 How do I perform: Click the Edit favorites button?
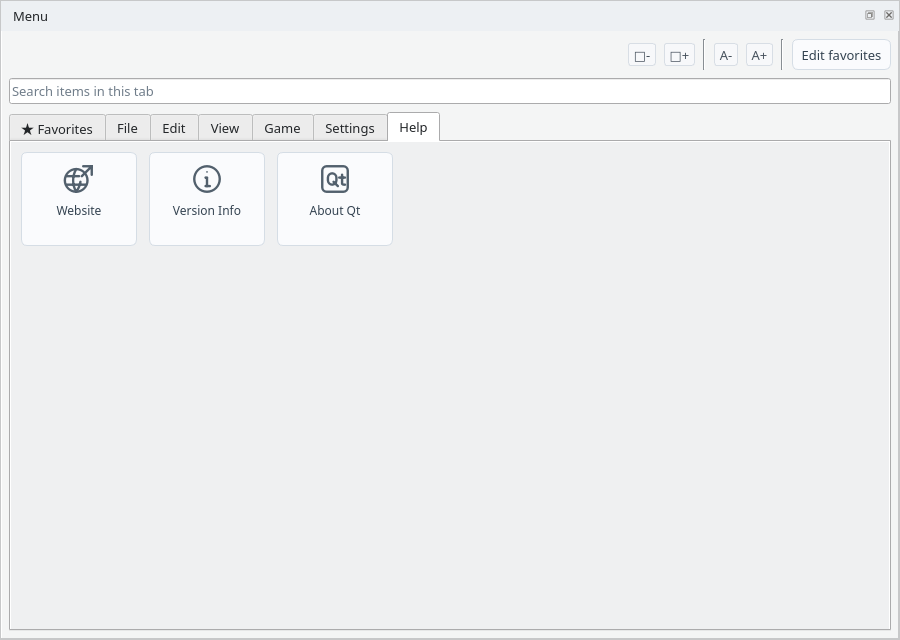pos(841,55)
